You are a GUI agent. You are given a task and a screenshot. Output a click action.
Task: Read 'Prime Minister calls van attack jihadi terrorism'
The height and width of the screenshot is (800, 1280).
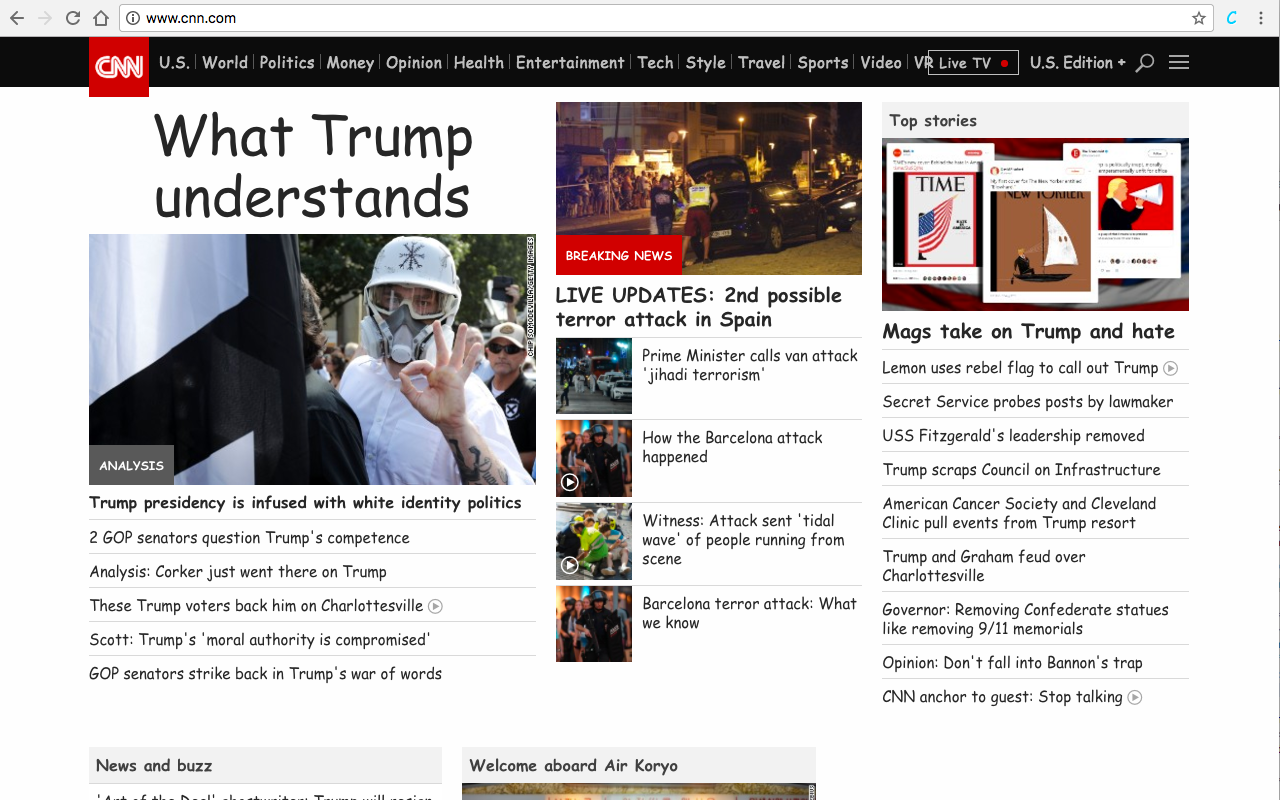(750, 365)
